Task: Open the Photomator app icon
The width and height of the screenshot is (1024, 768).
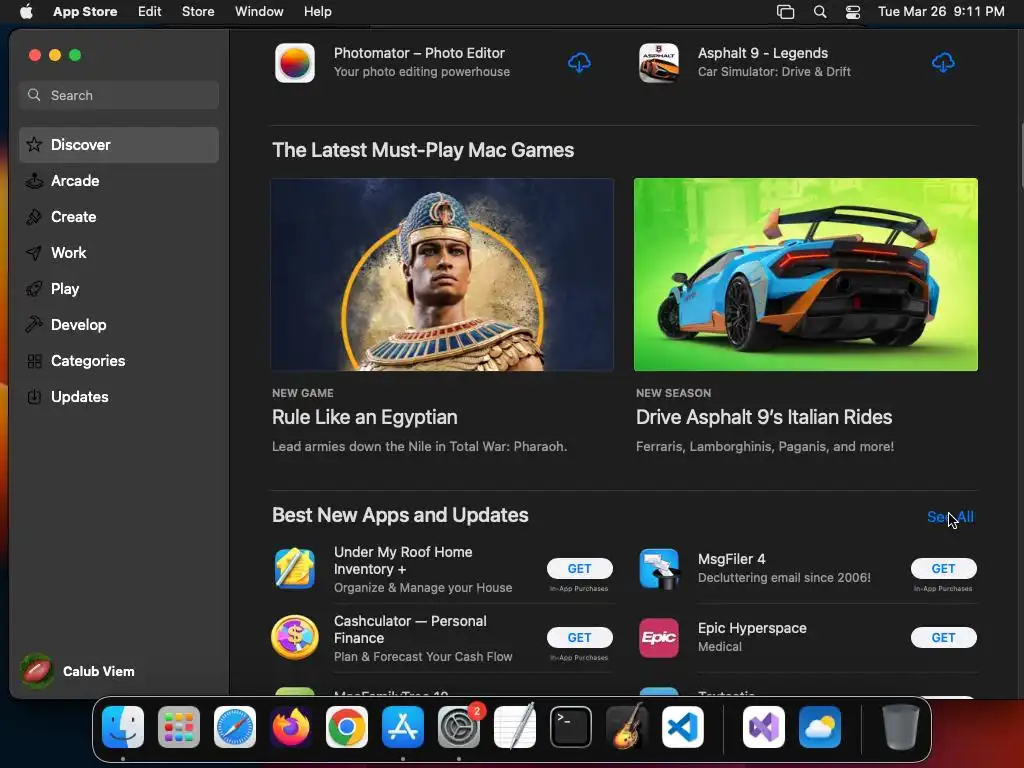Action: pos(295,63)
